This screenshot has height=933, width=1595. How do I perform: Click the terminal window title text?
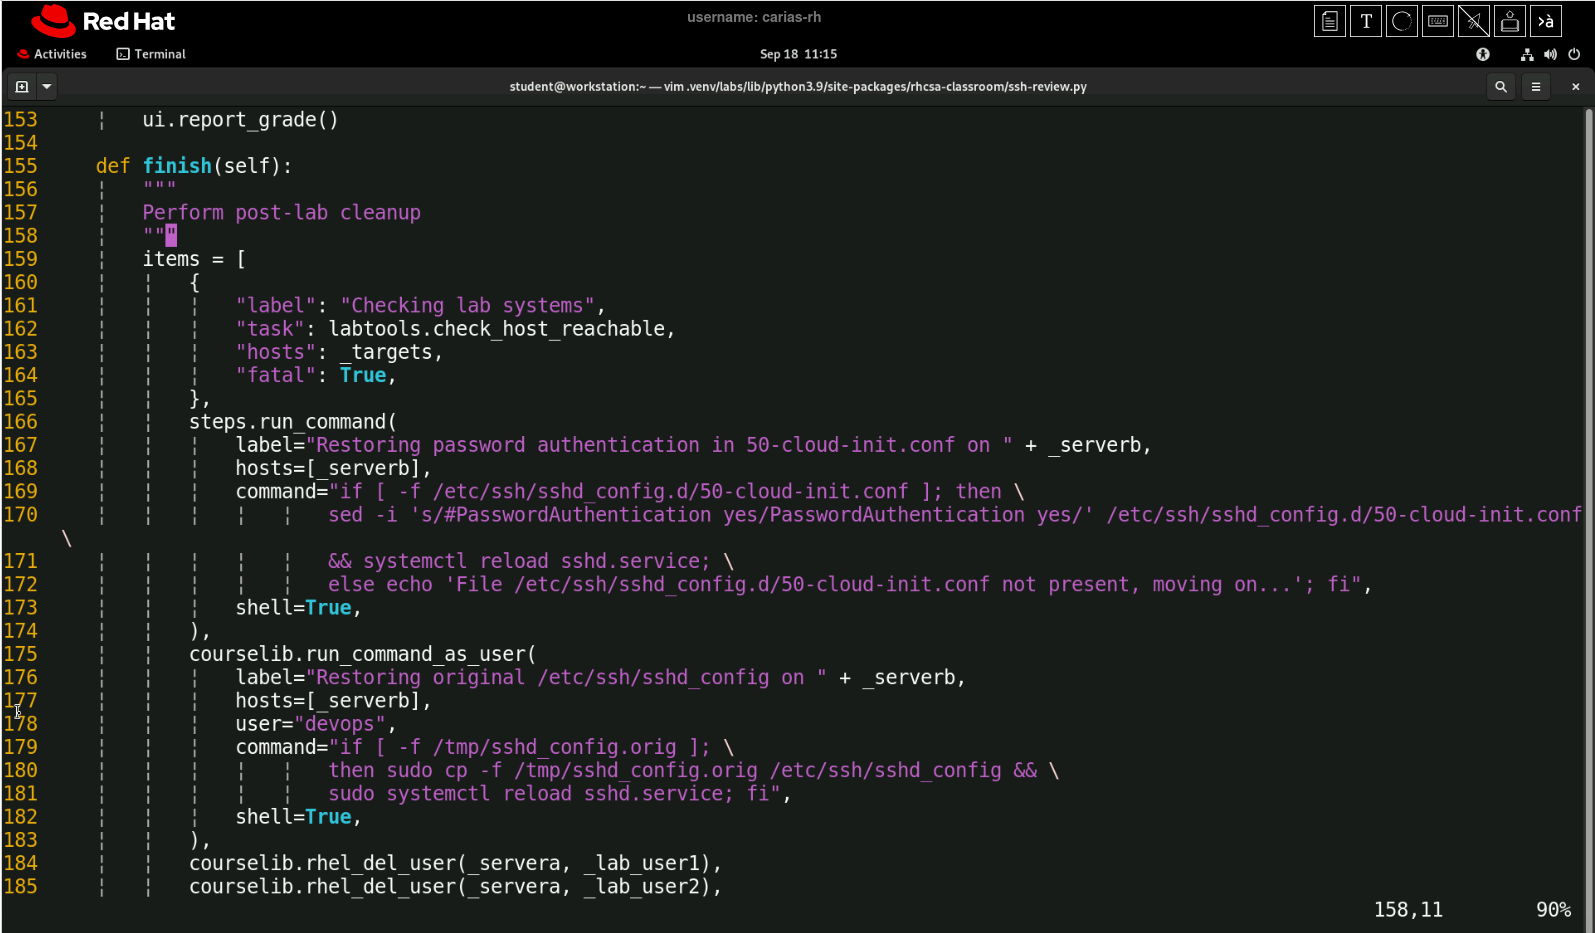point(798,87)
